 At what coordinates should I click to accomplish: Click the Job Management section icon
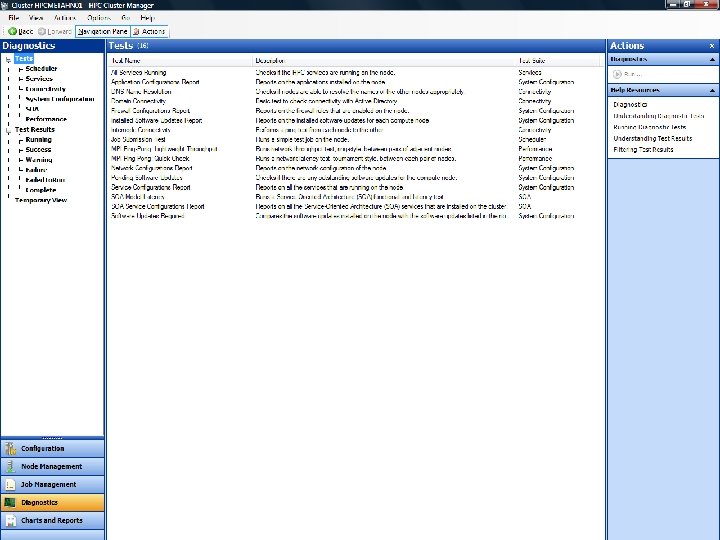[10, 484]
